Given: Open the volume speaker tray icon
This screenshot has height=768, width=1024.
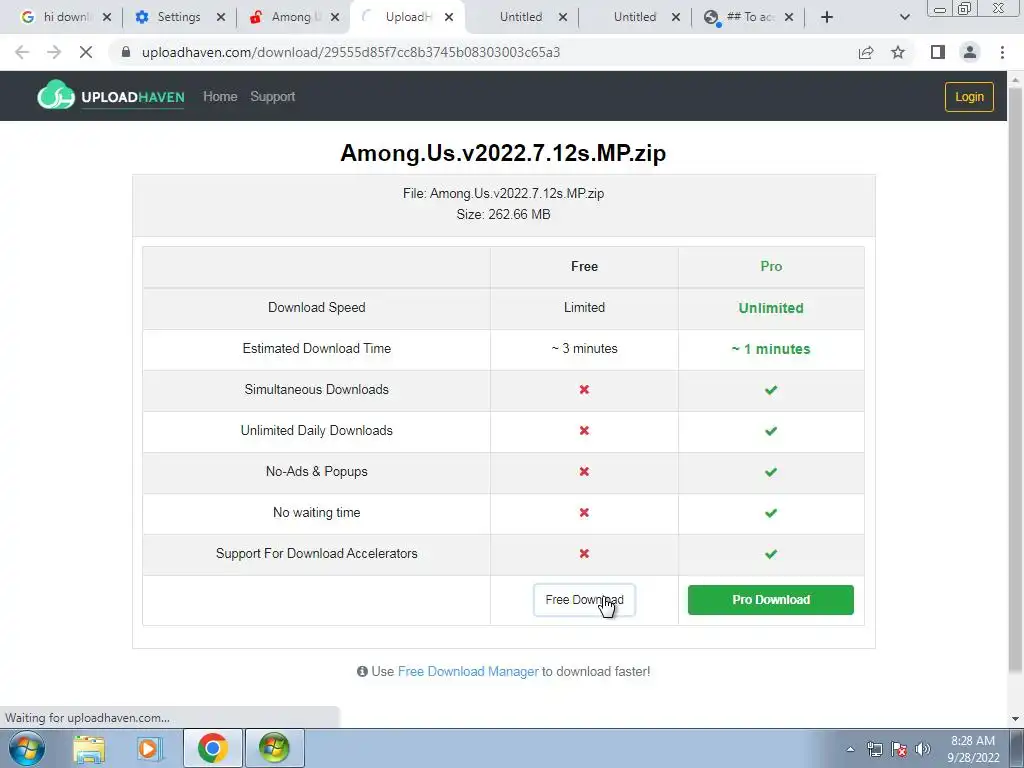Looking at the screenshot, I should [x=923, y=749].
